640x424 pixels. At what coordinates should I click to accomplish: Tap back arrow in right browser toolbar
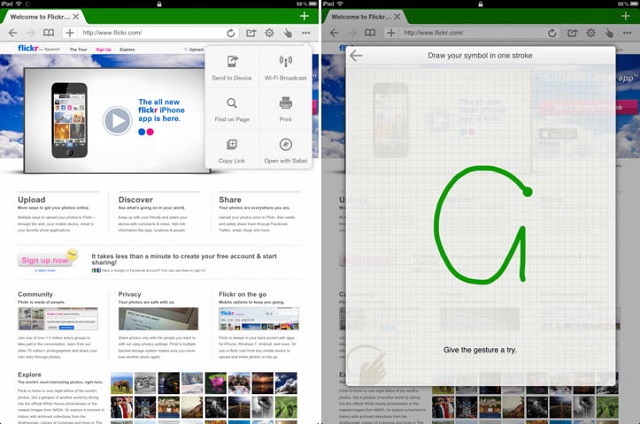(334, 33)
